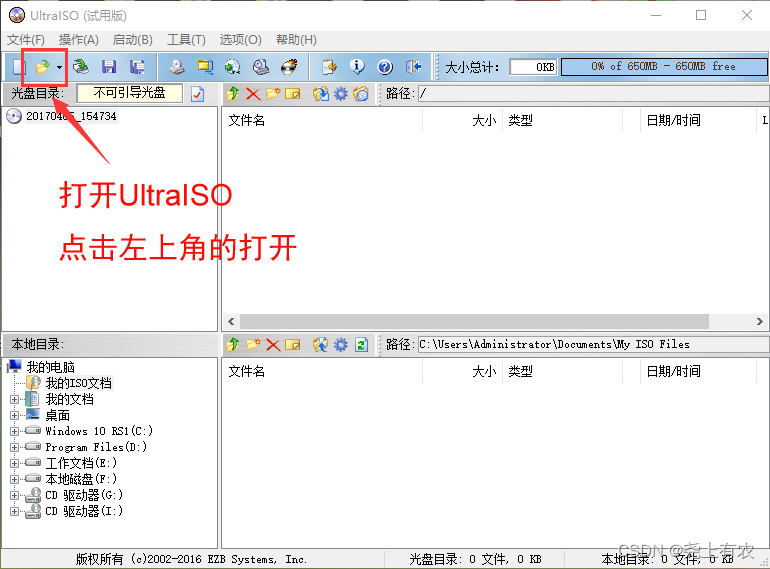Viewport: 770px width, 569px height.
Task: Expand the 我的文档 tree node
Action: tap(14, 399)
